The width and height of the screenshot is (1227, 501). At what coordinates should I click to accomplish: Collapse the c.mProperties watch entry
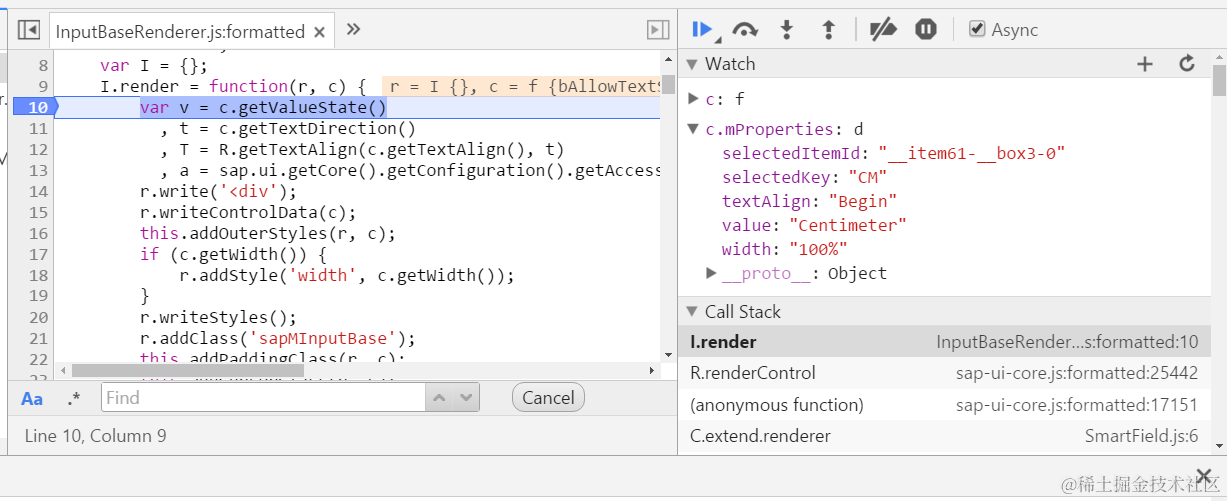[694, 129]
